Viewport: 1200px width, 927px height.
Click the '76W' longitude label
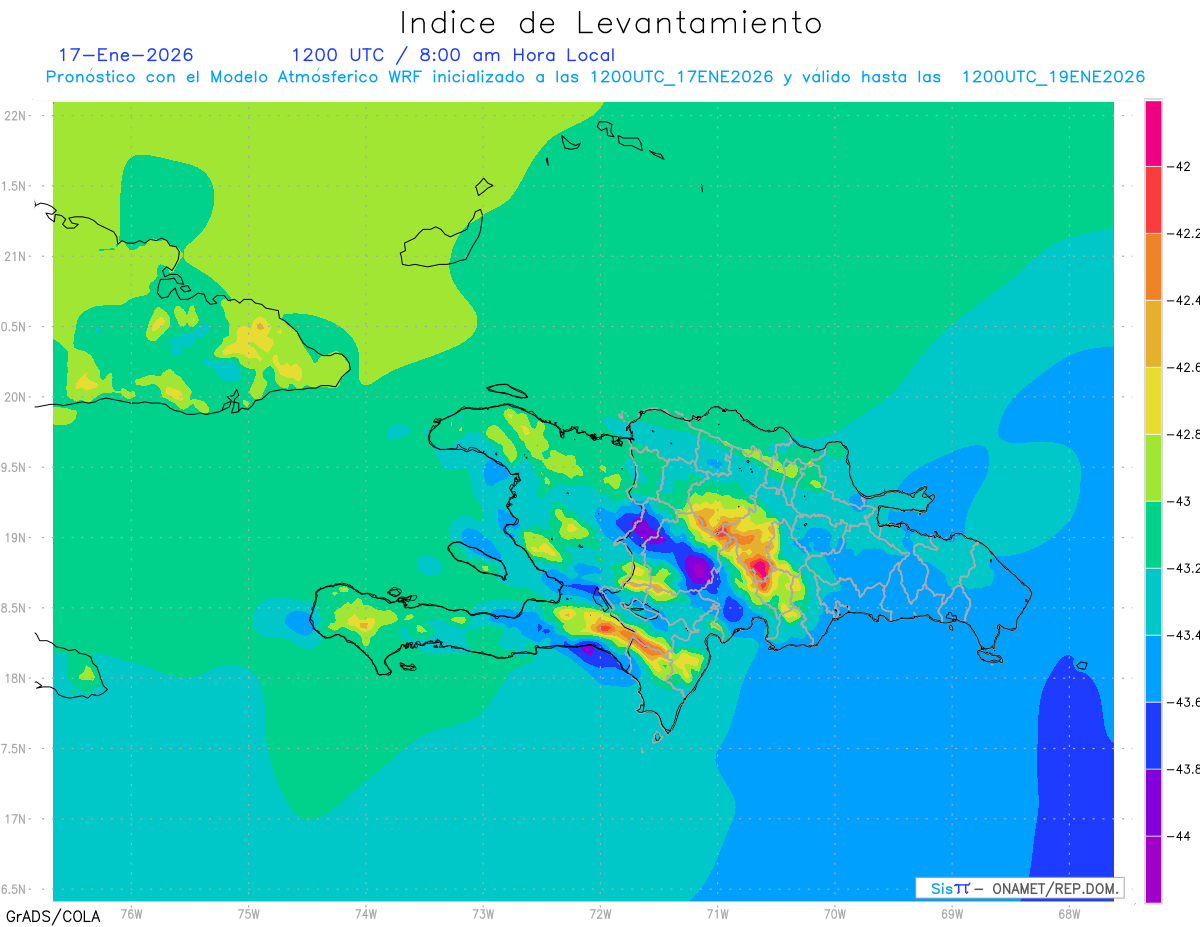coord(131,914)
